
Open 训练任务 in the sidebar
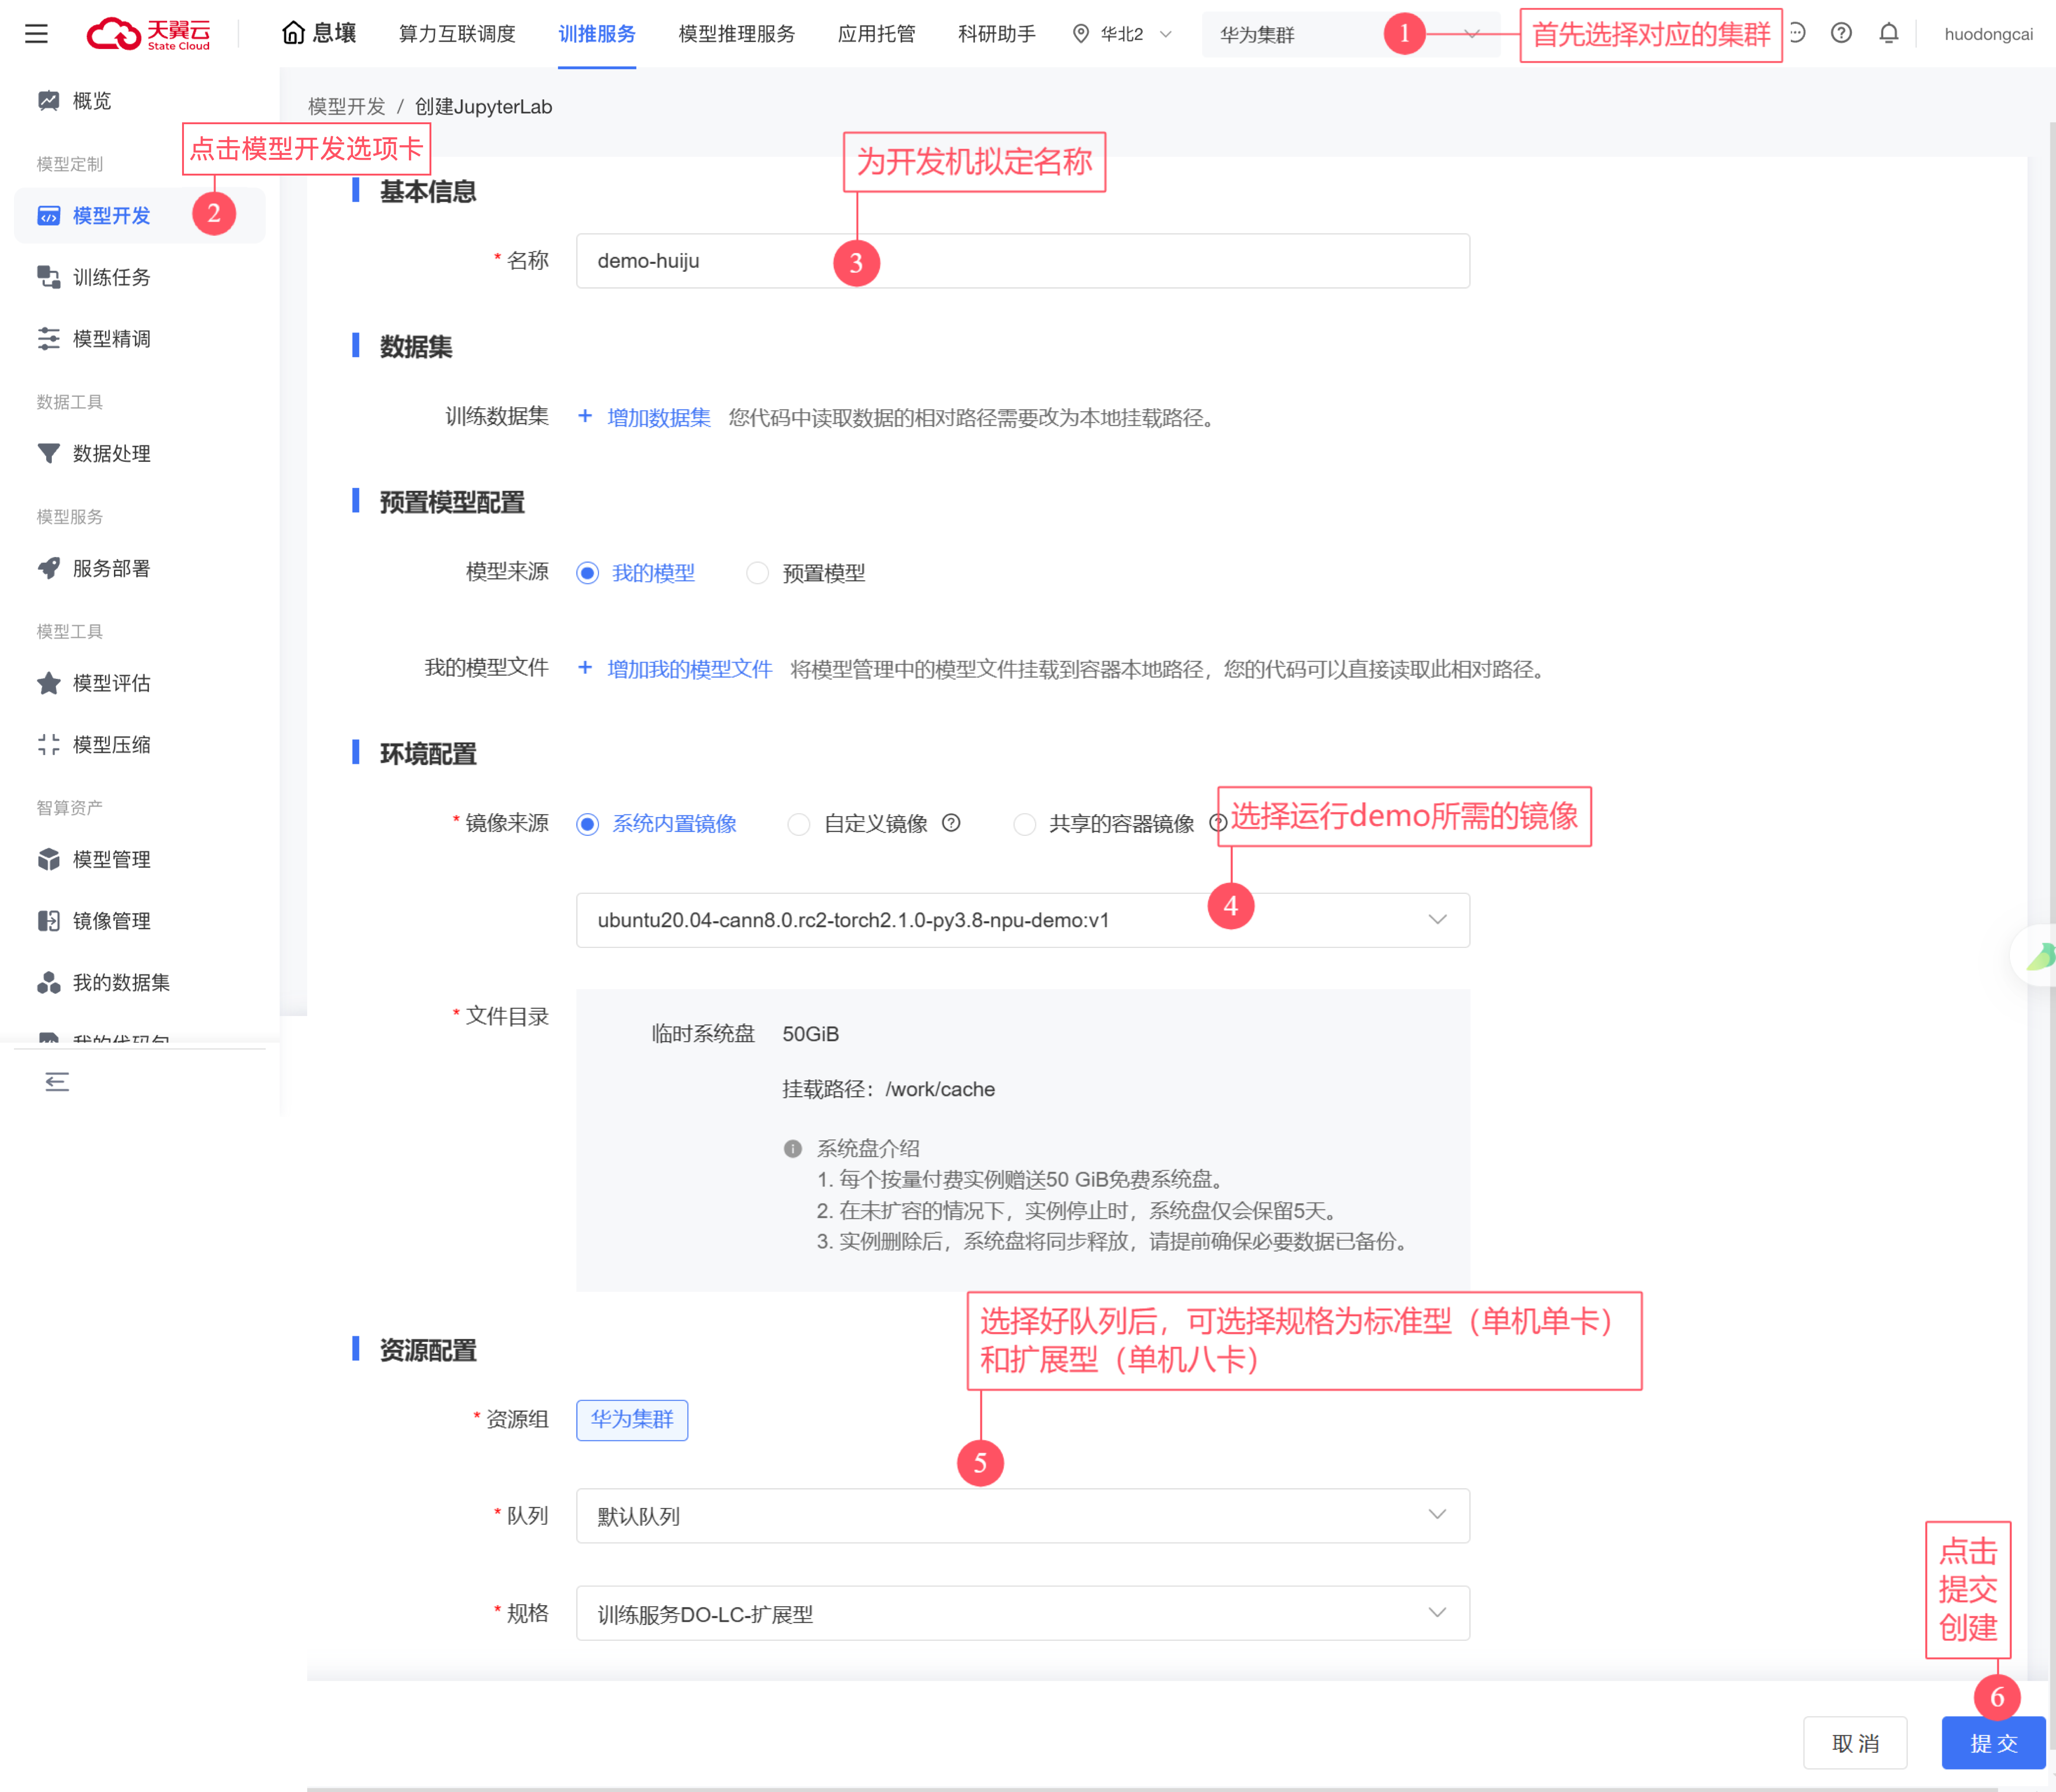pyautogui.click(x=111, y=277)
